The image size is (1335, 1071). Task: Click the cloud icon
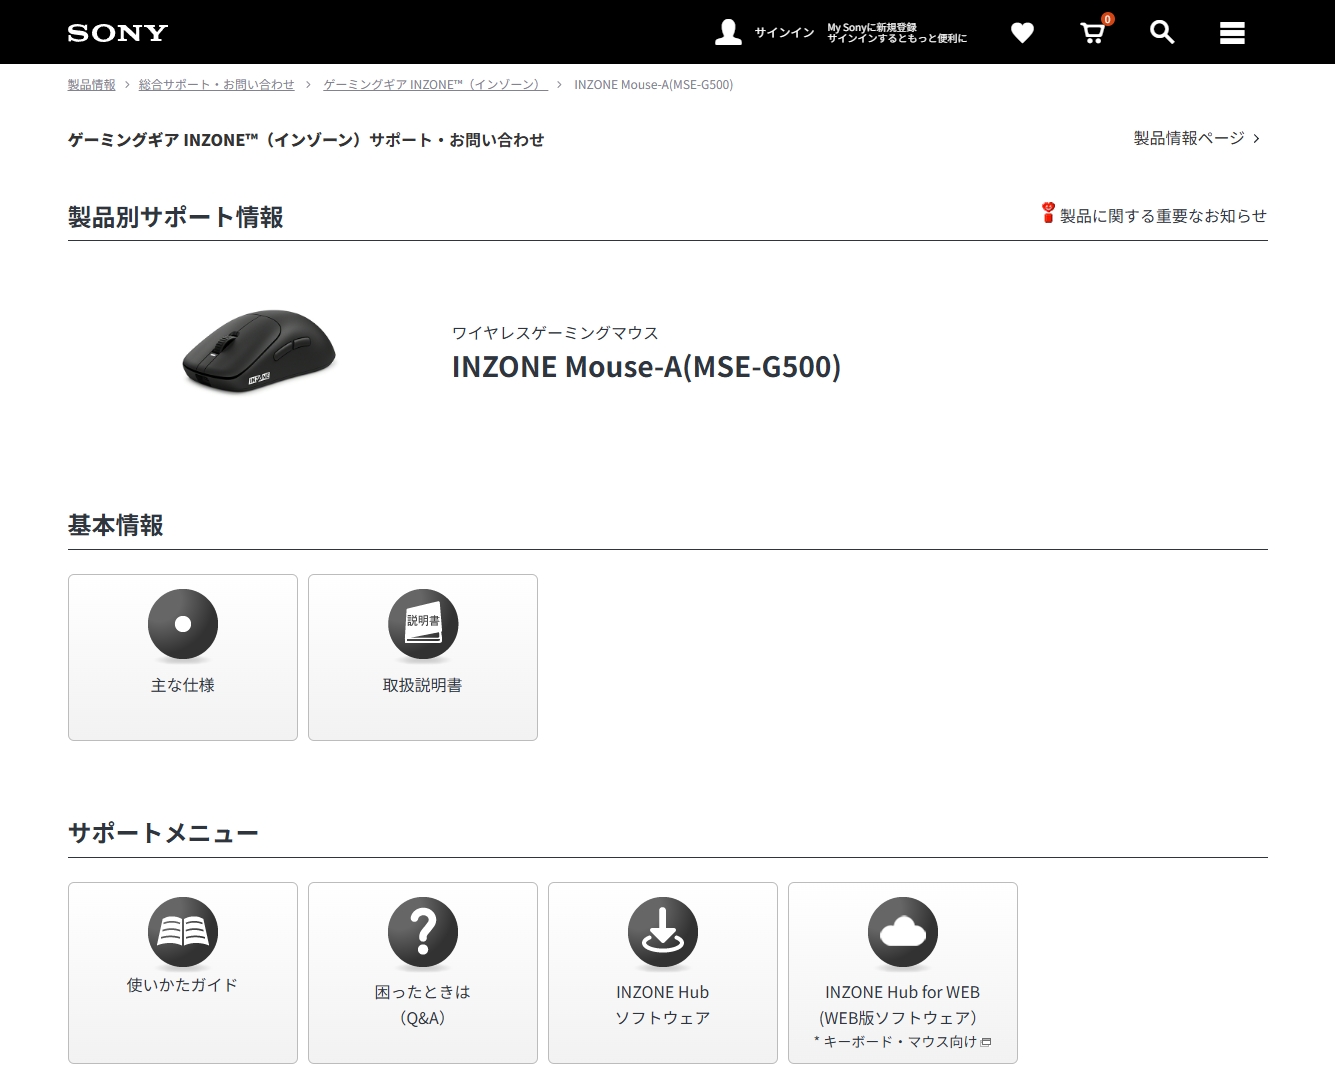pyautogui.click(x=903, y=932)
